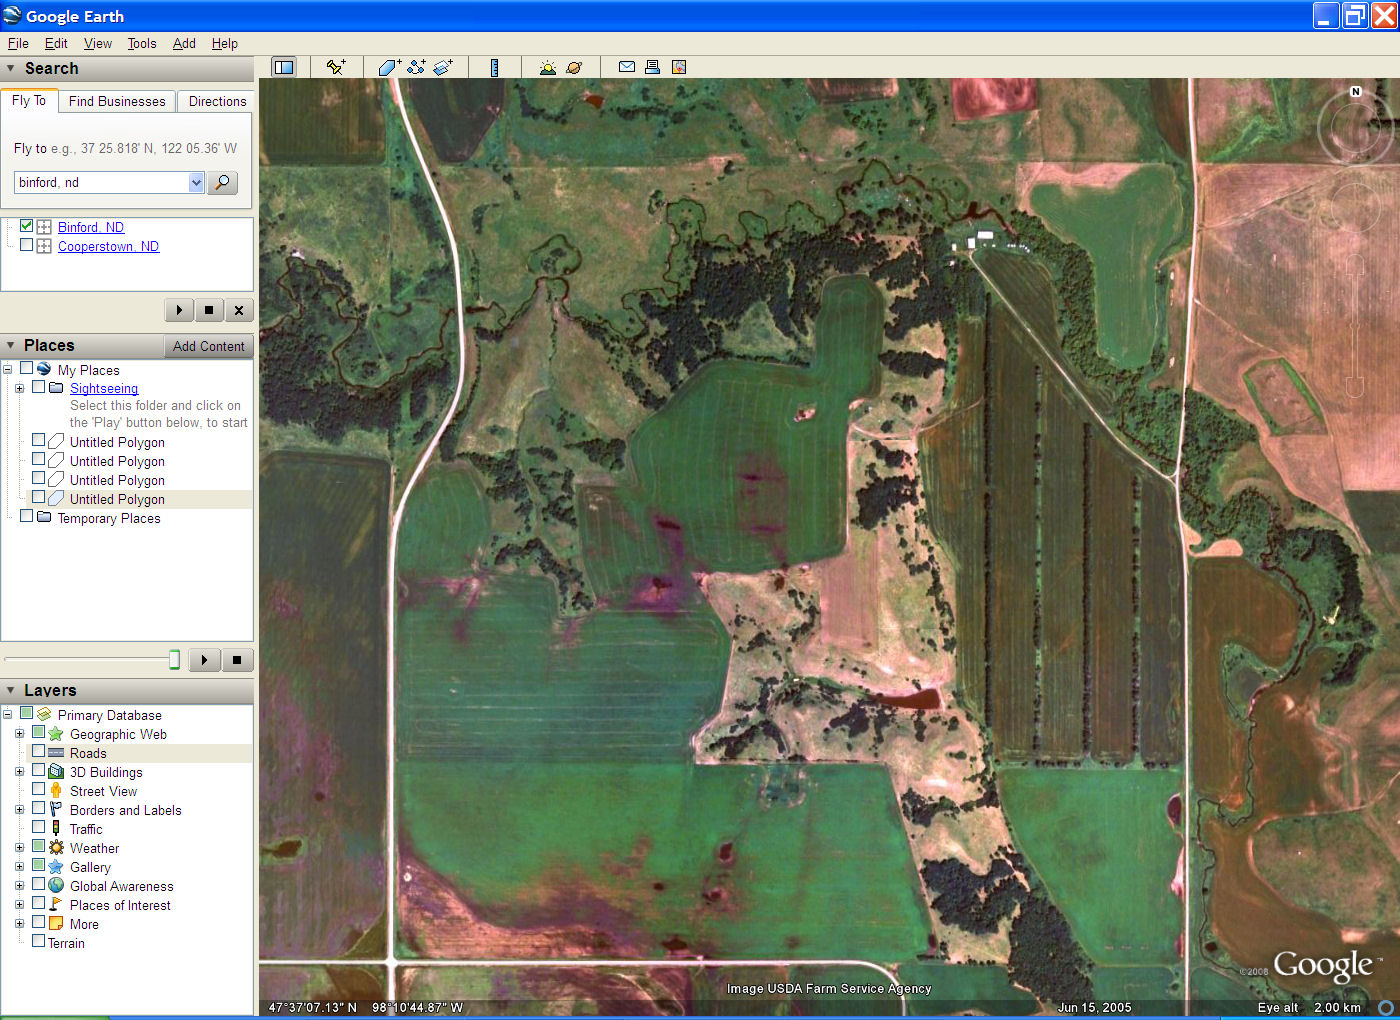Open the Add menu
1400x1020 pixels.
tap(184, 43)
